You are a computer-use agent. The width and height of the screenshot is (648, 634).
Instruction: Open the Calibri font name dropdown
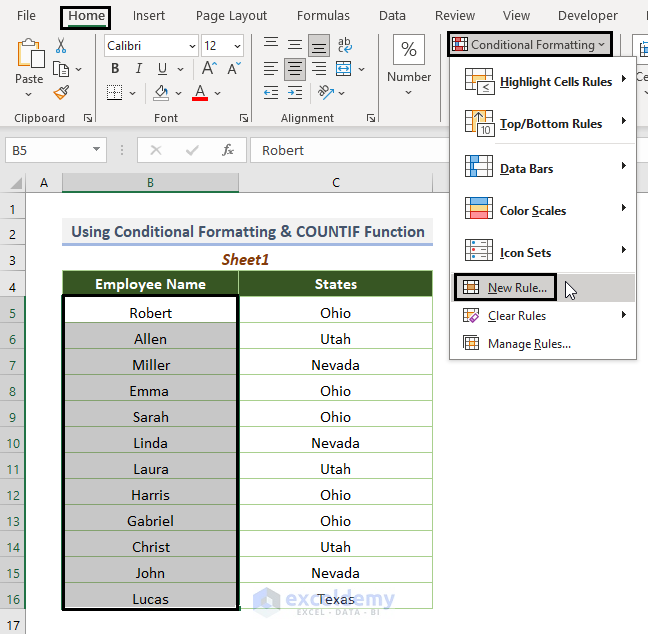point(190,46)
